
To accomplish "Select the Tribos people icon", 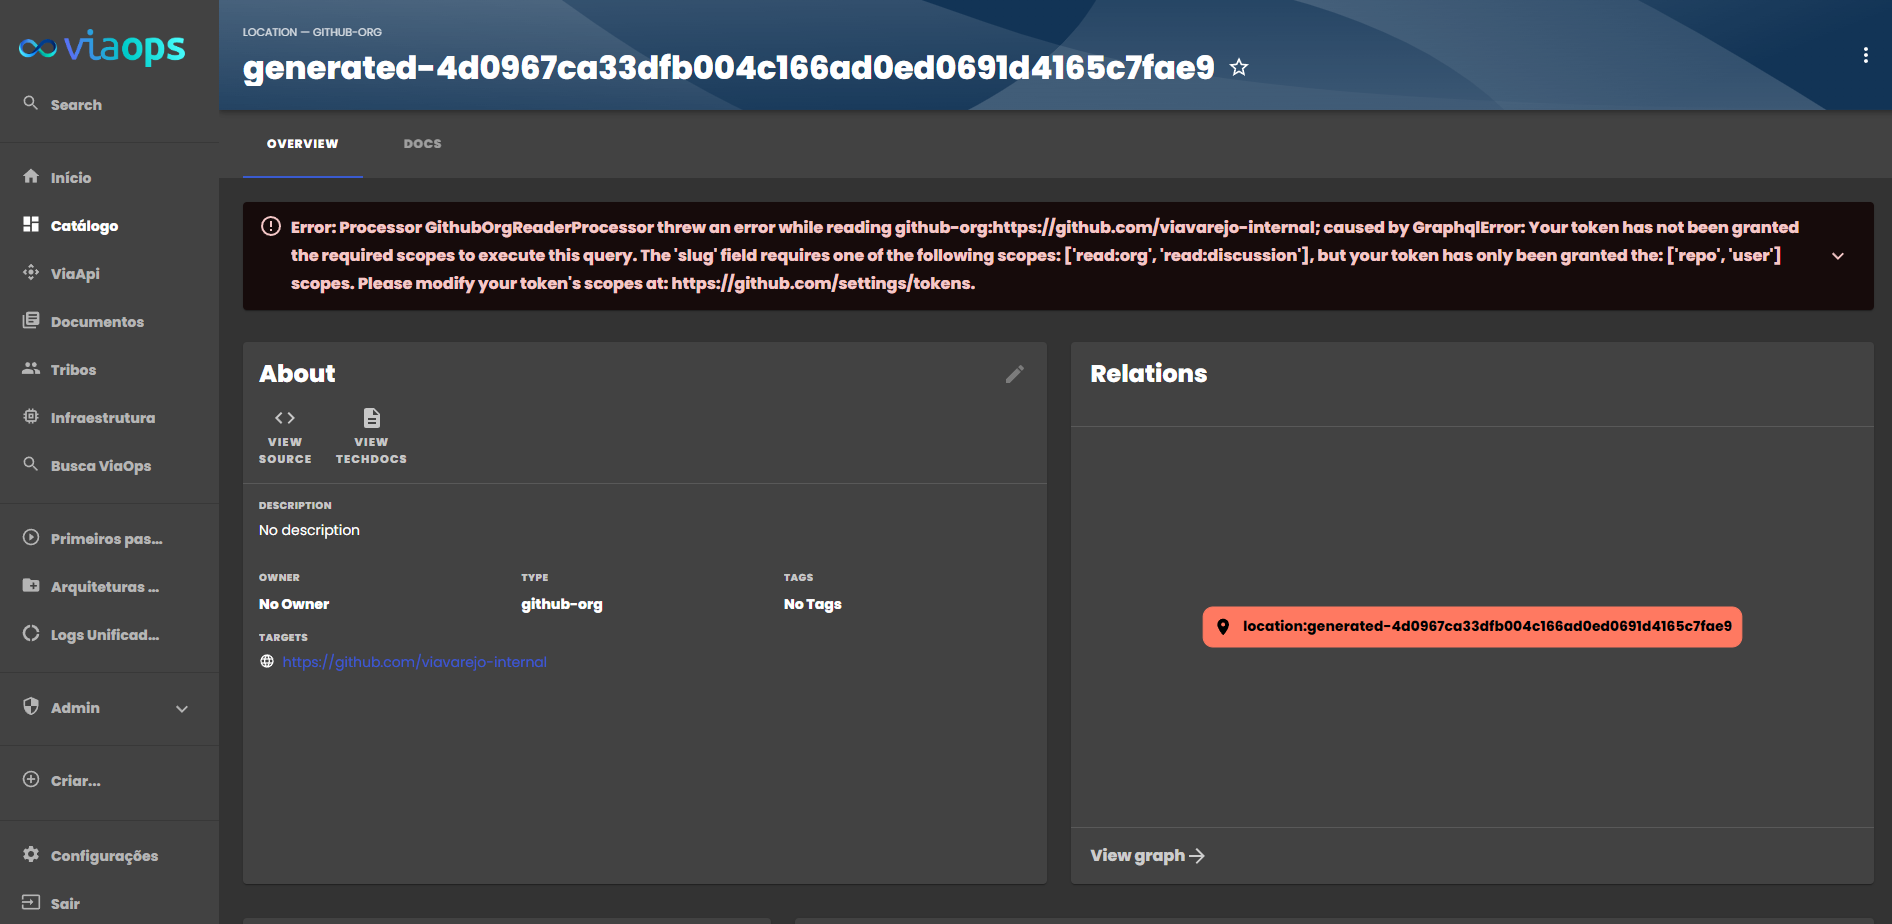I will pyautogui.click(x=30, y=369).
